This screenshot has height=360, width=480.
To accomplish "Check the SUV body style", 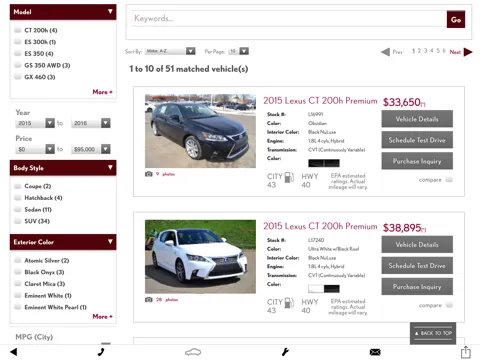I will click(x=18, y=221).
